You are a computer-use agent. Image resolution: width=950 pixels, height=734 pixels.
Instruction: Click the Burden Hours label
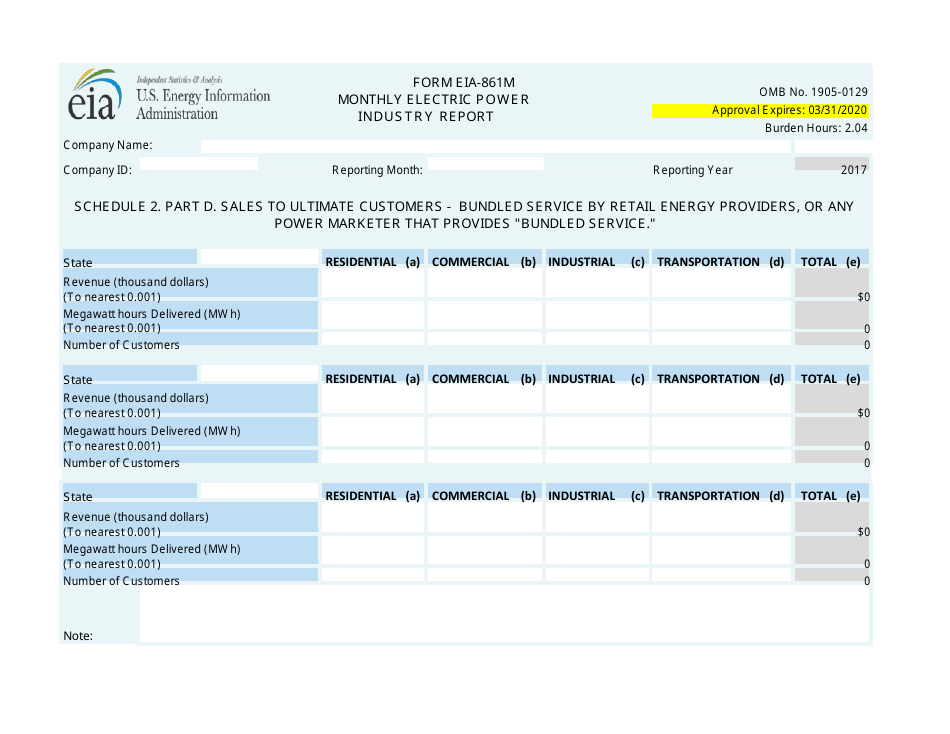click(x=815, y=127)
